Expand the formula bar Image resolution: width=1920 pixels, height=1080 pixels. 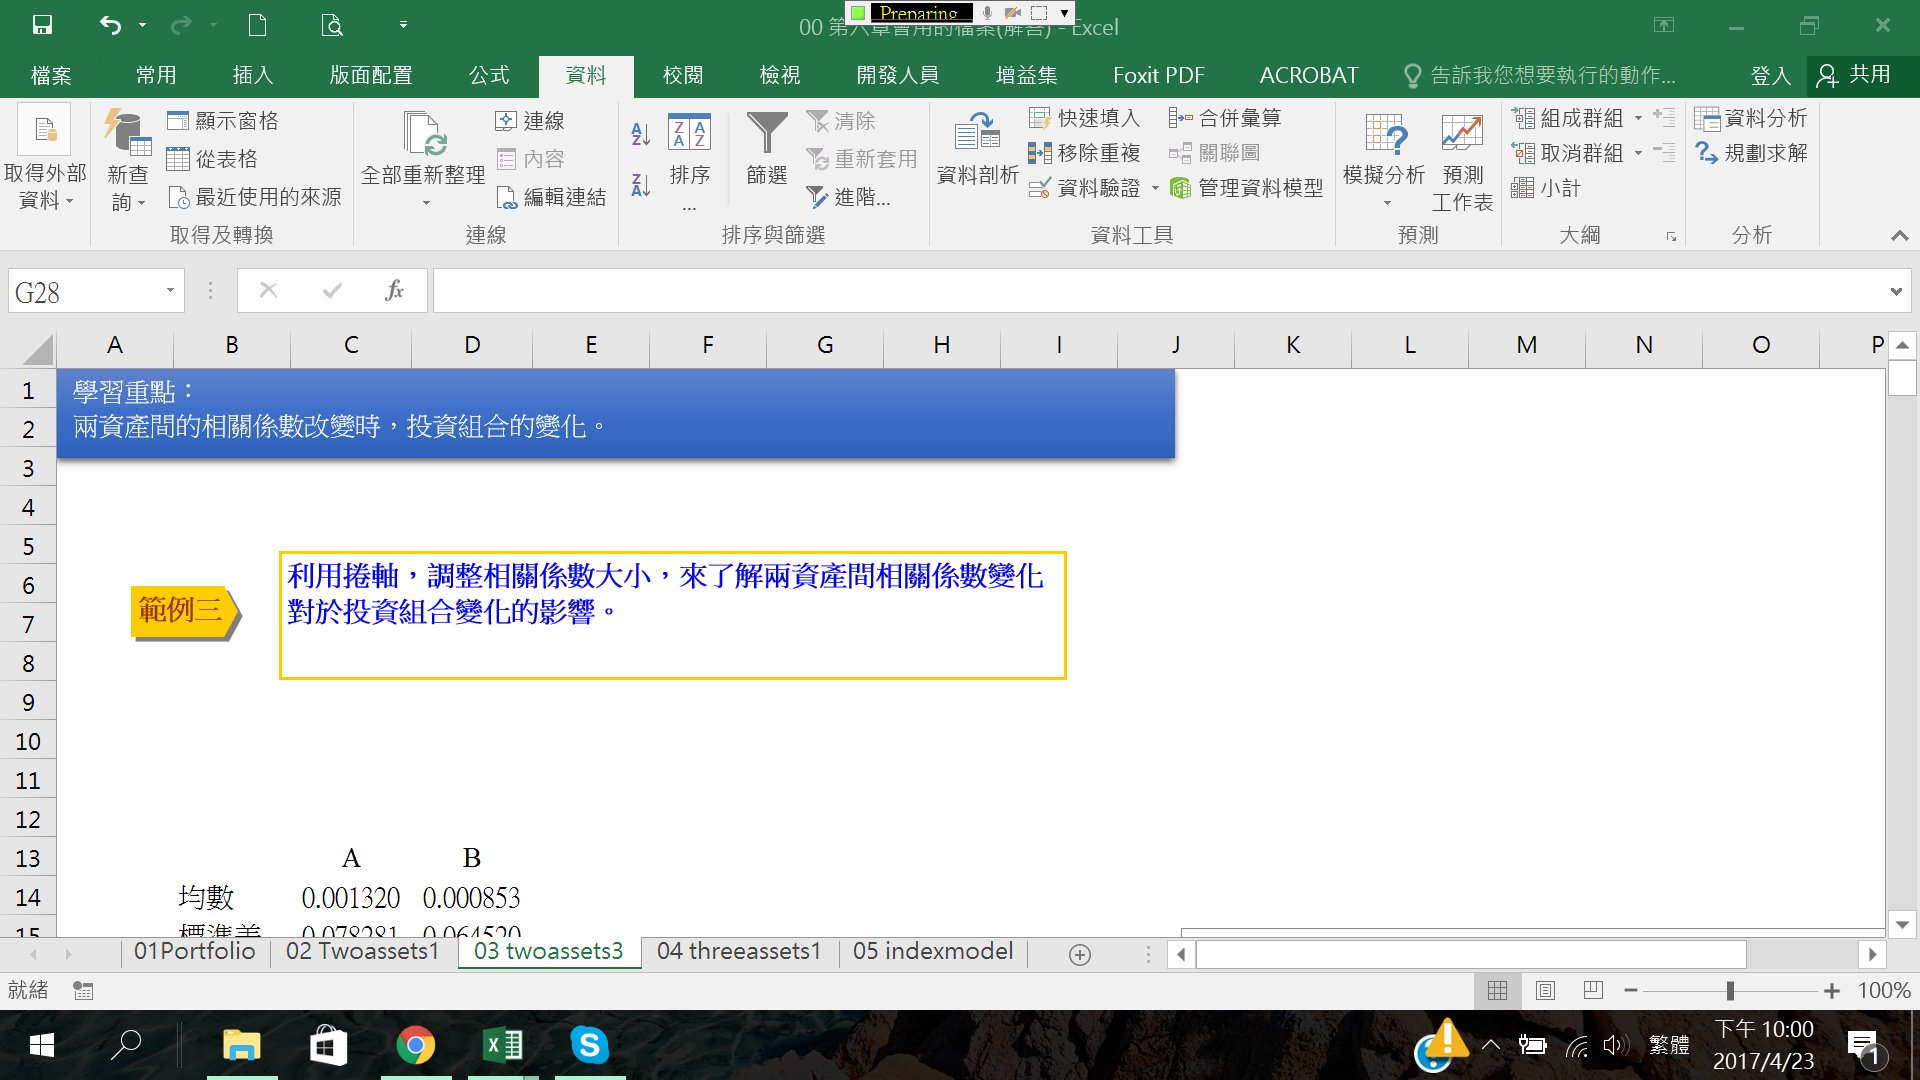pyautogui.click(x=1896, y=291)
